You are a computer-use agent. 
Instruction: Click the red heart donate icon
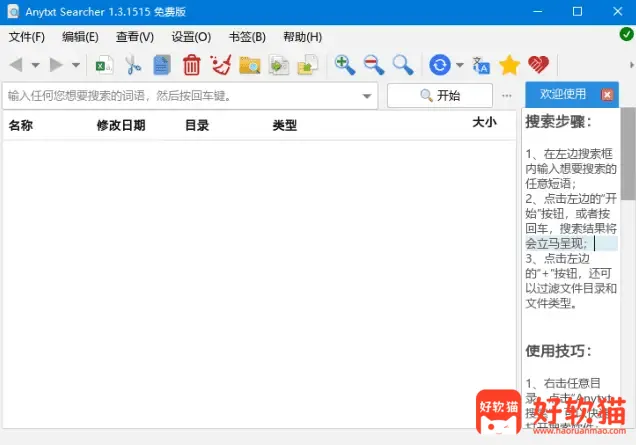point(538,65)
